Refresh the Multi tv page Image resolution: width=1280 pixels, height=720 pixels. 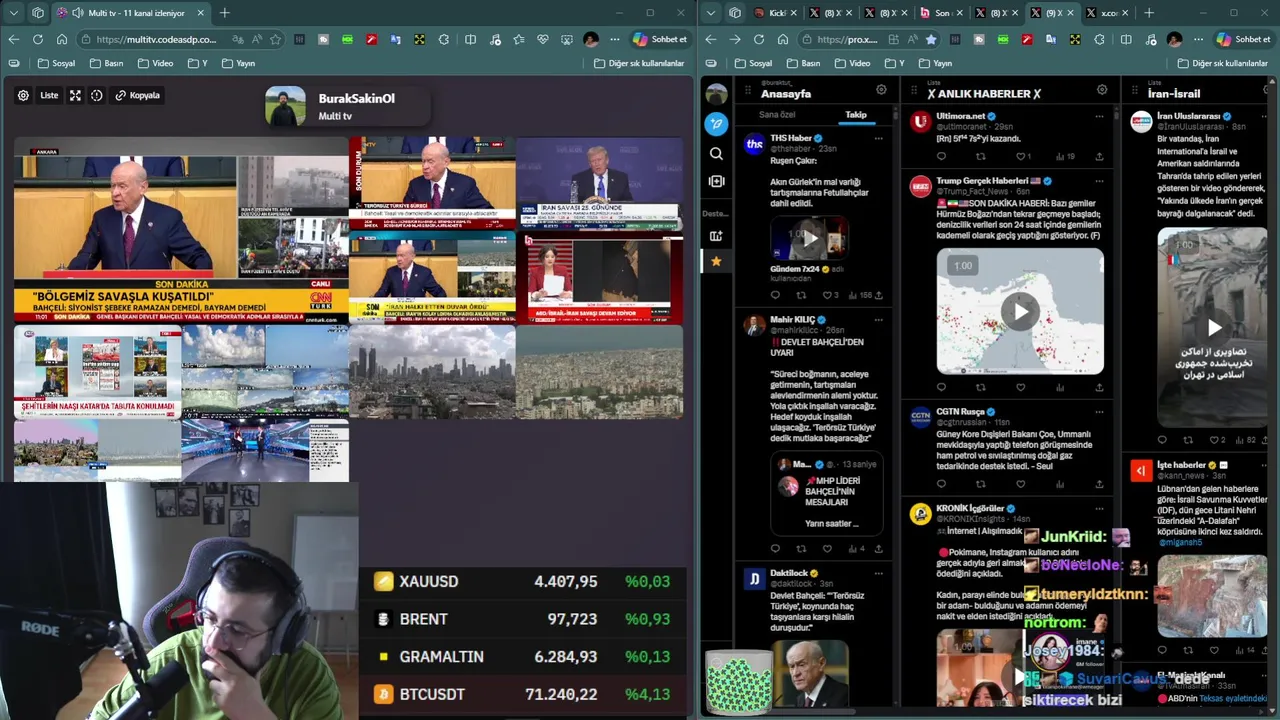coord(37,39)
